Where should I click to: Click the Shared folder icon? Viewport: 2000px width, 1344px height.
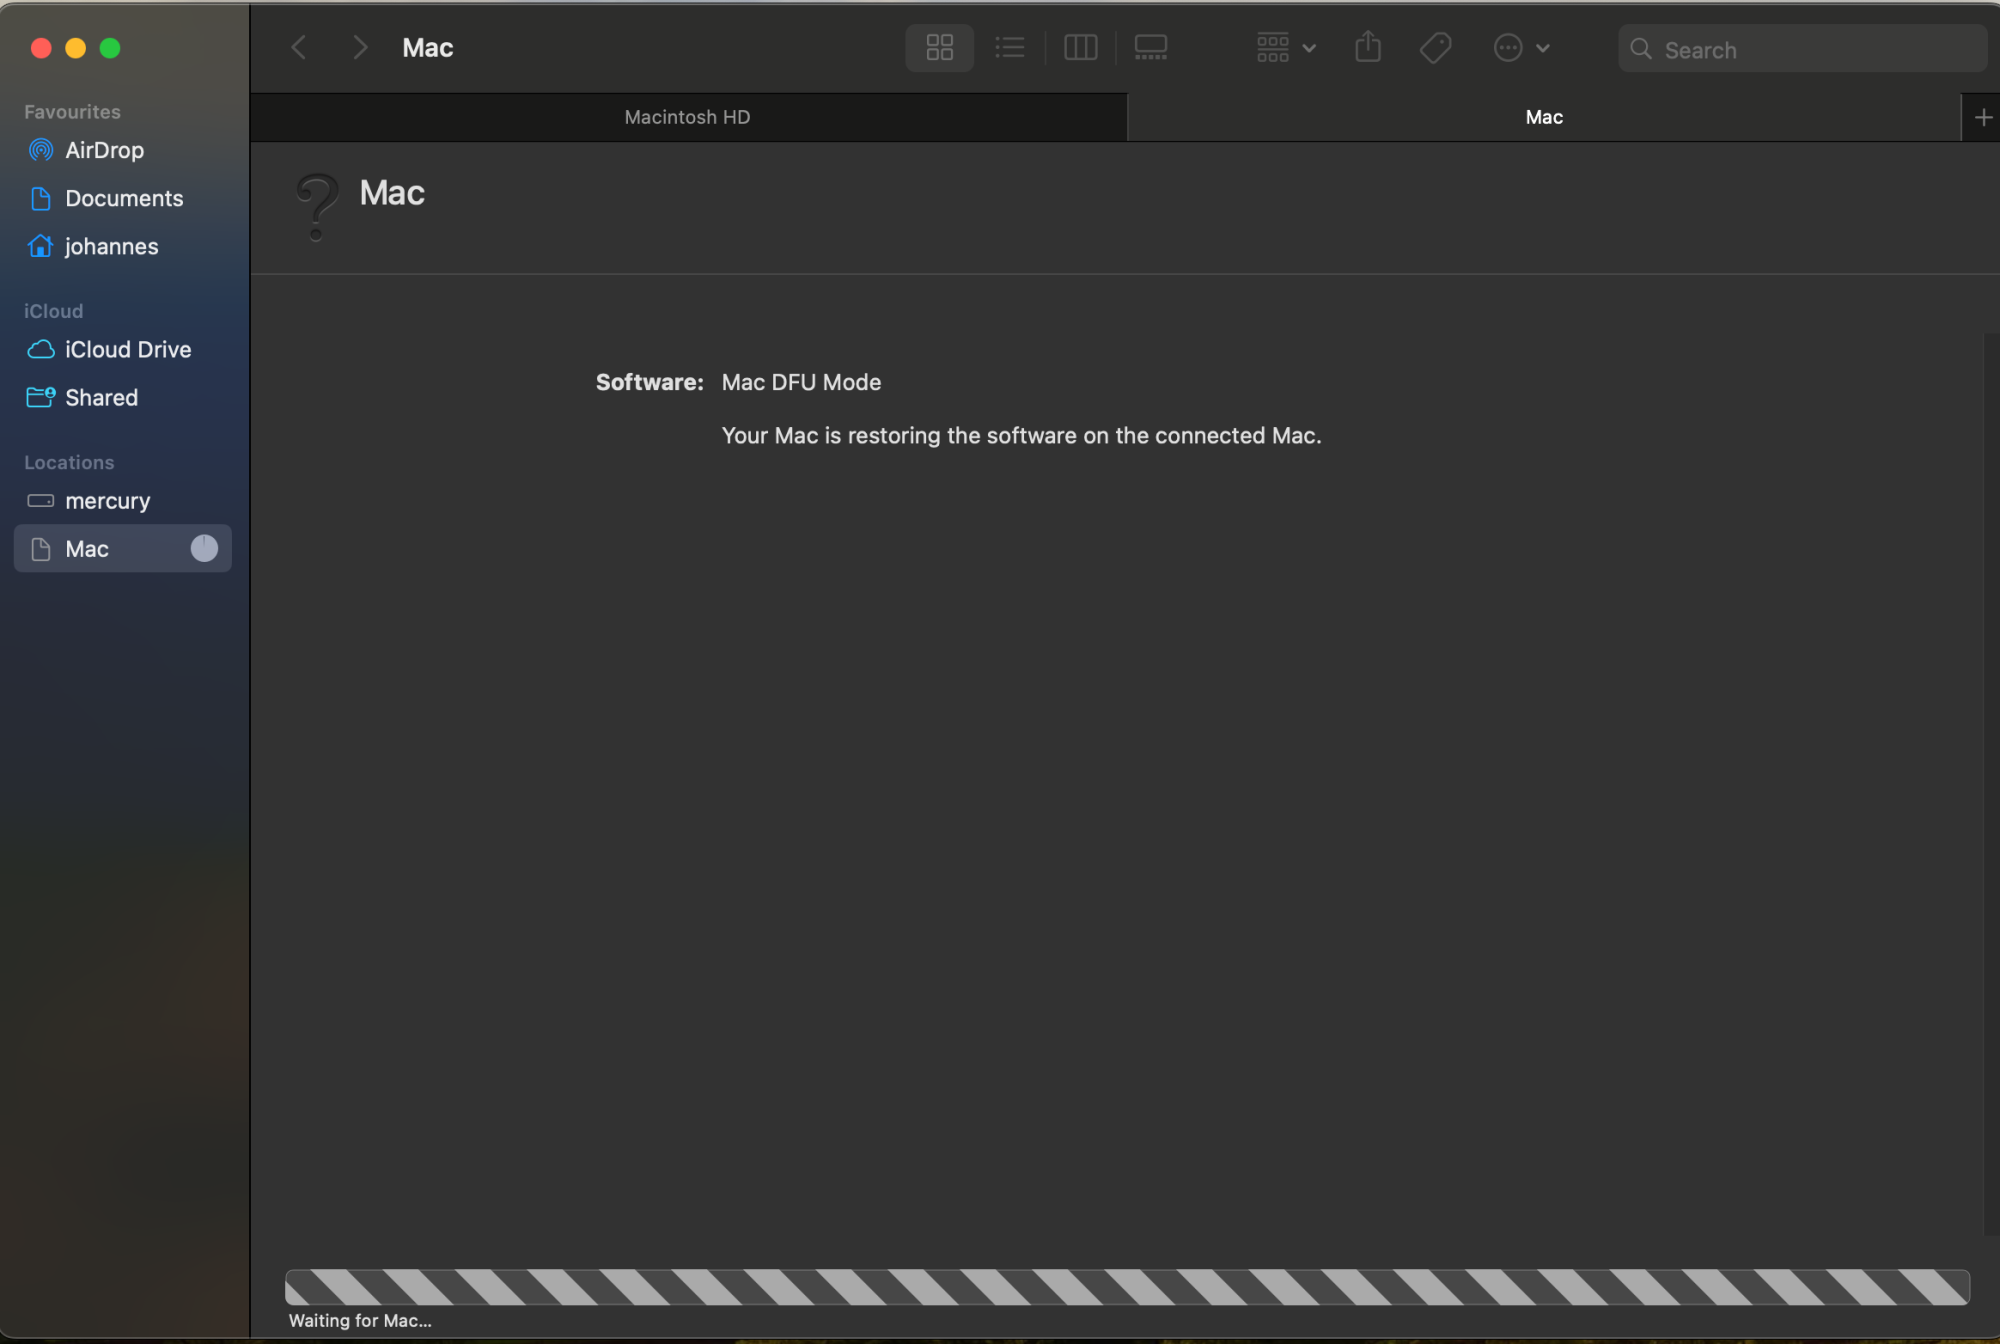tap(41, 397)
